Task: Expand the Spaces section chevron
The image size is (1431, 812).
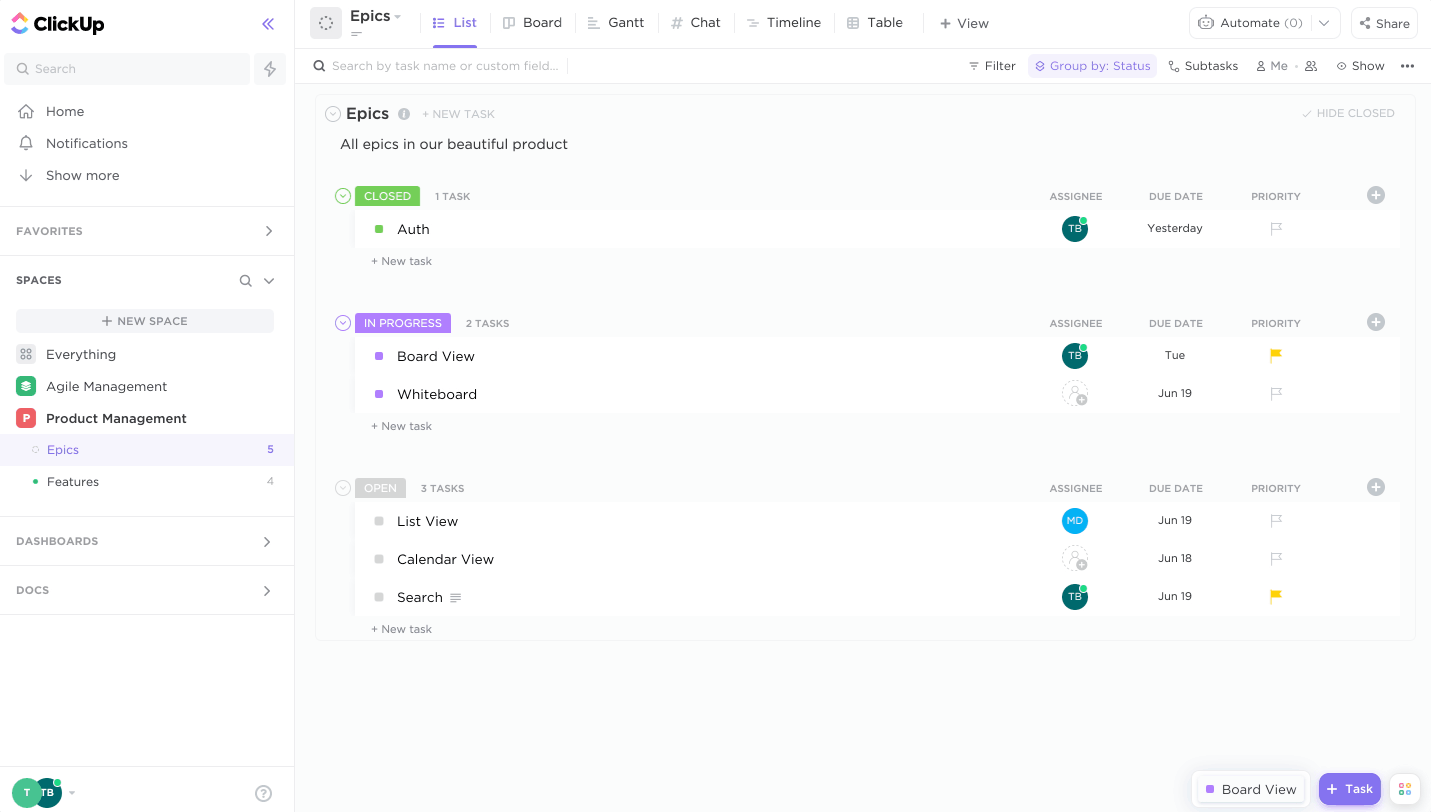Action: [268, 280]
